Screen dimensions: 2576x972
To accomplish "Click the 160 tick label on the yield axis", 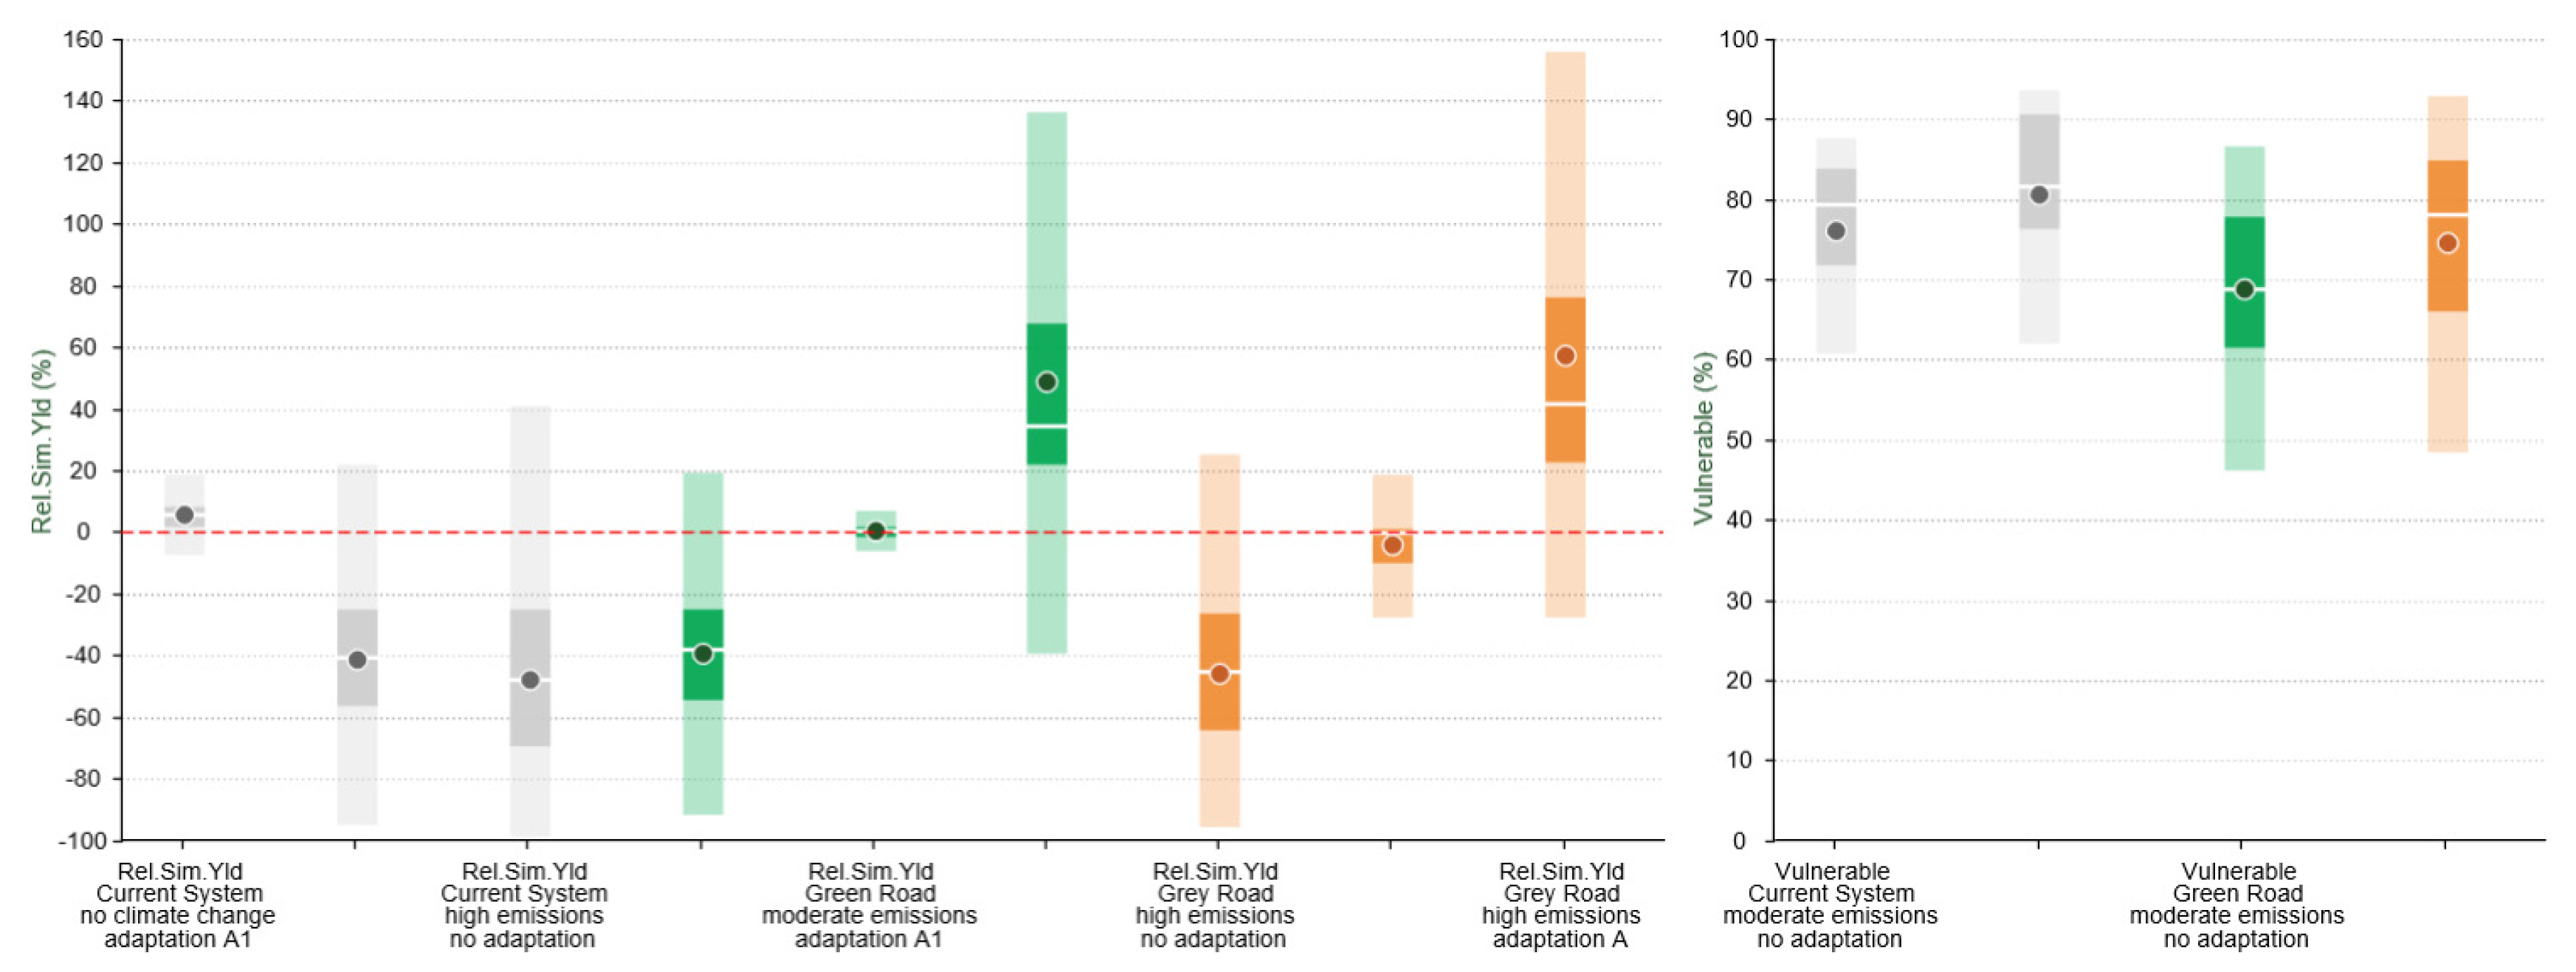I will [x=82, y=40].
